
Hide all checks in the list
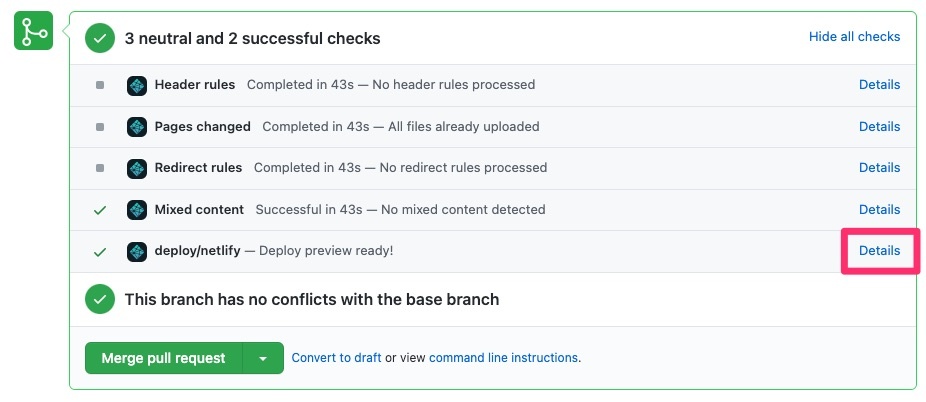click(855, 37)
